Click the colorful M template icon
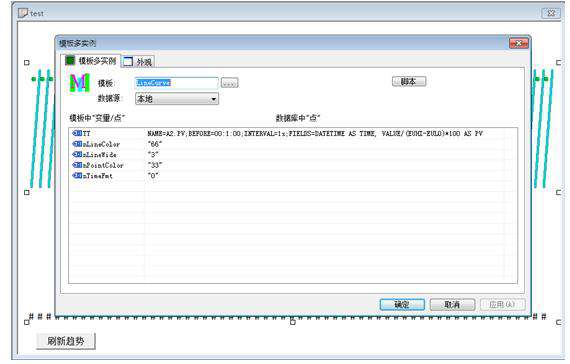 tap(80, 83)
